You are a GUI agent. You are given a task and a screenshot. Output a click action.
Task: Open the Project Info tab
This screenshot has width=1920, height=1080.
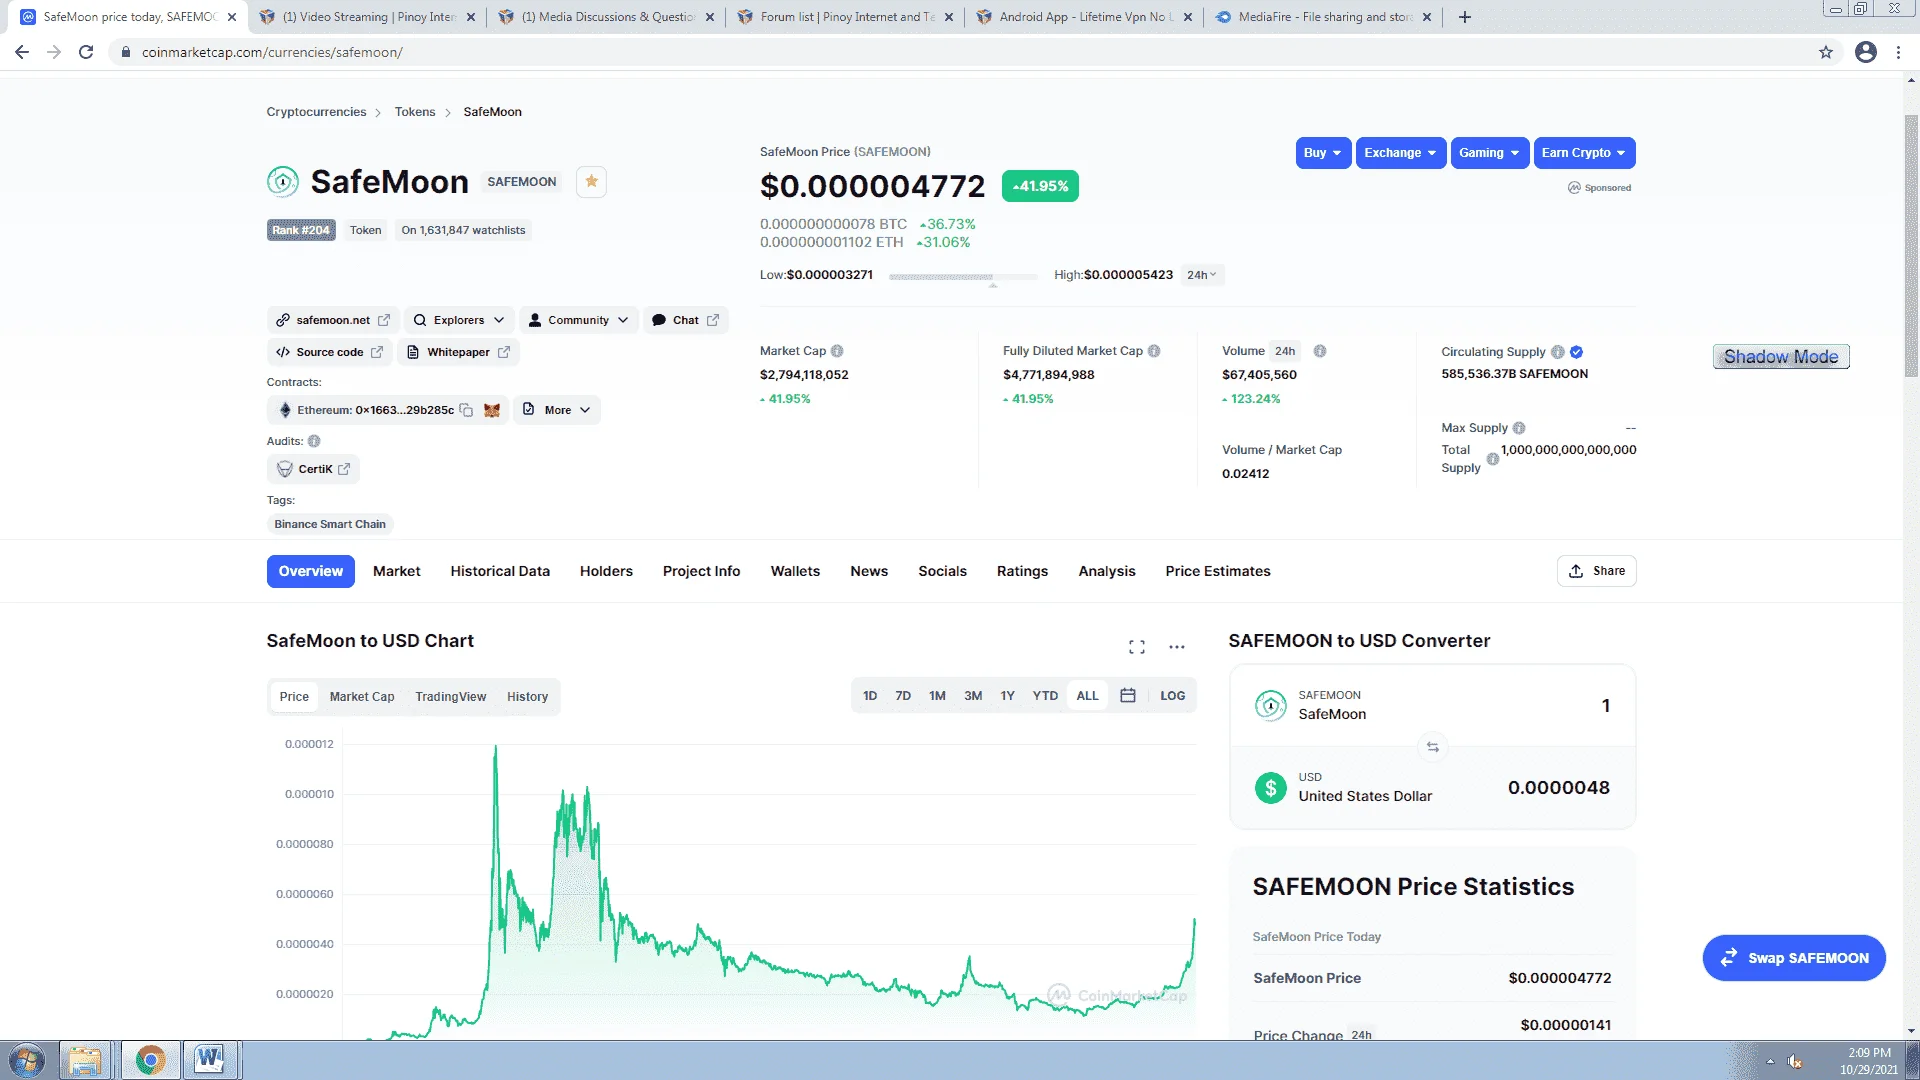point(701,571)
